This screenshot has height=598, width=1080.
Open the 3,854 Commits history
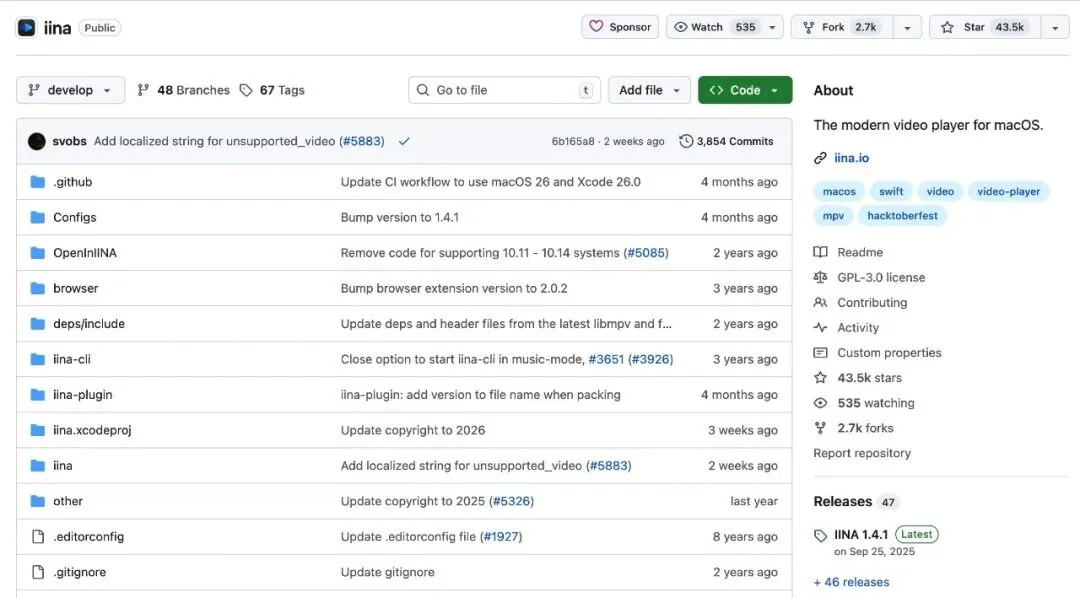[x=726, y=141]
